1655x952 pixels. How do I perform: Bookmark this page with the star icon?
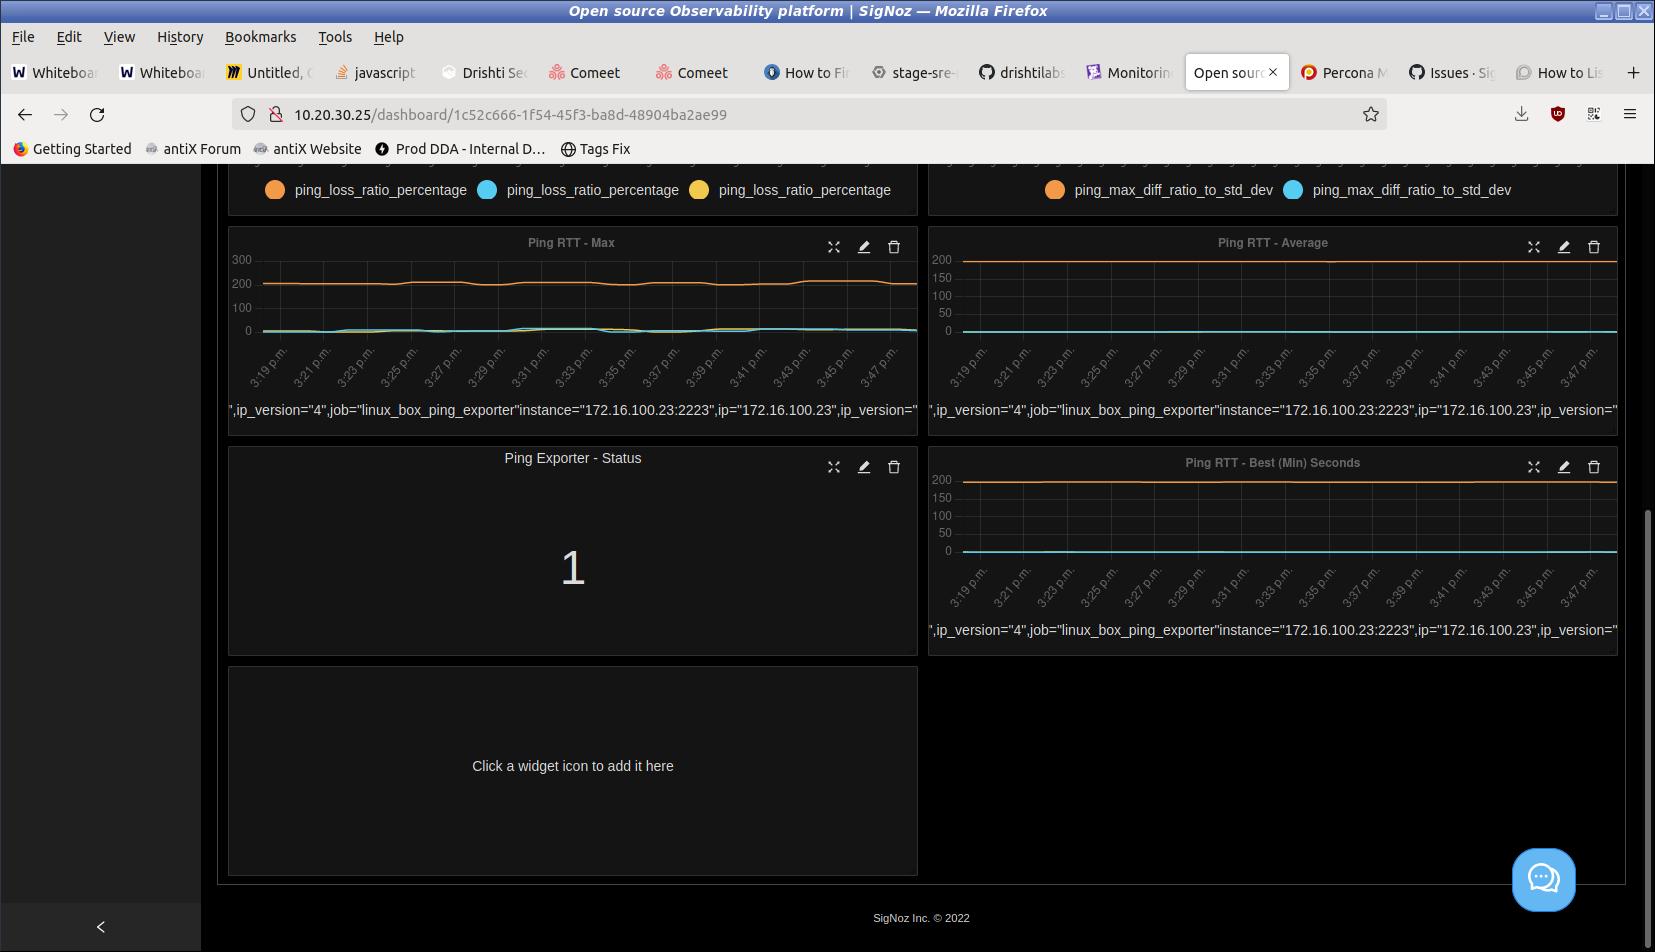tap(1371, 115)
